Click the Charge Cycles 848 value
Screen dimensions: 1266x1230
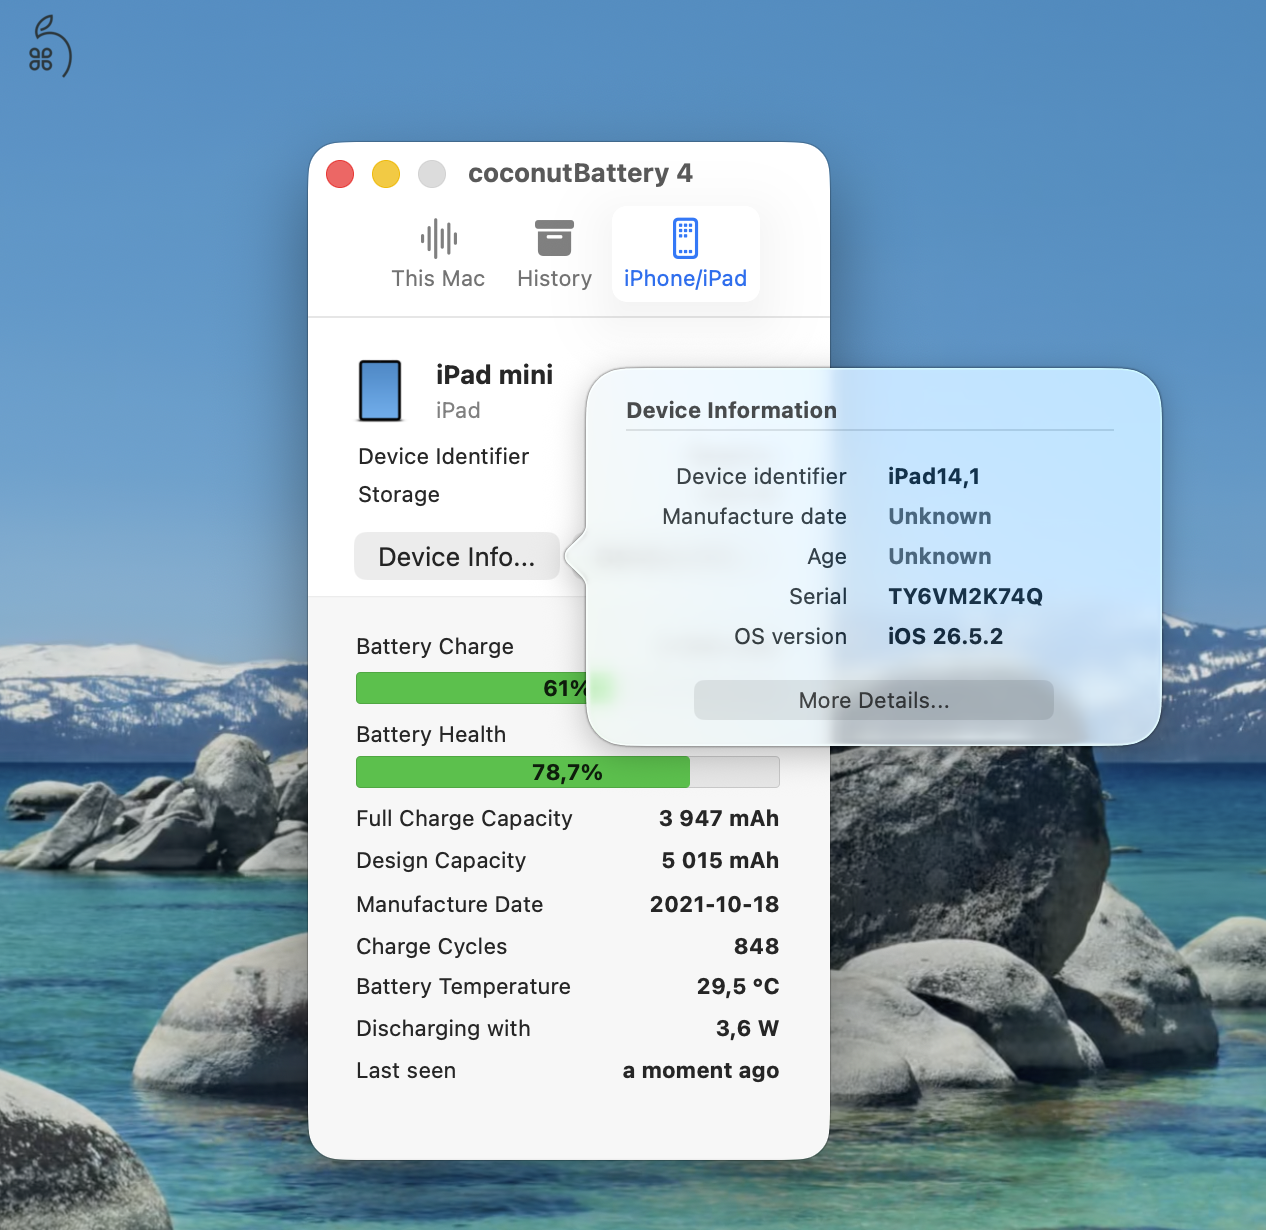(x=757, y=946)
